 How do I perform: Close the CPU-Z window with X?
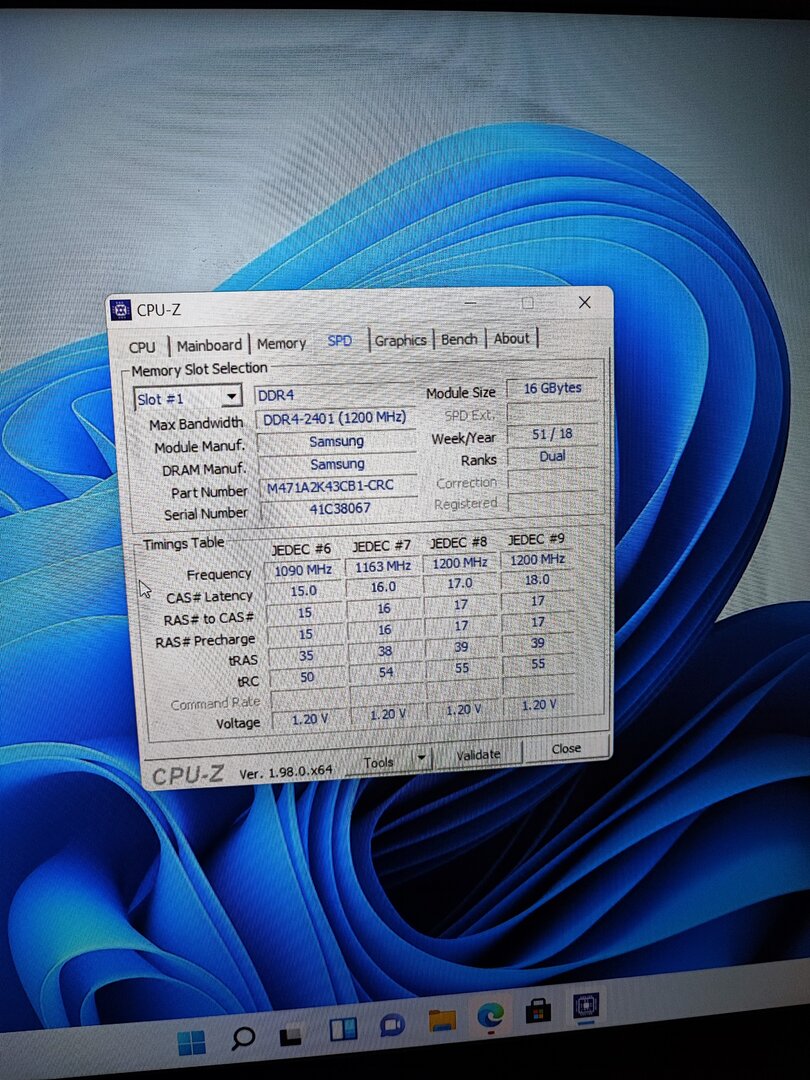click(585, 302)
